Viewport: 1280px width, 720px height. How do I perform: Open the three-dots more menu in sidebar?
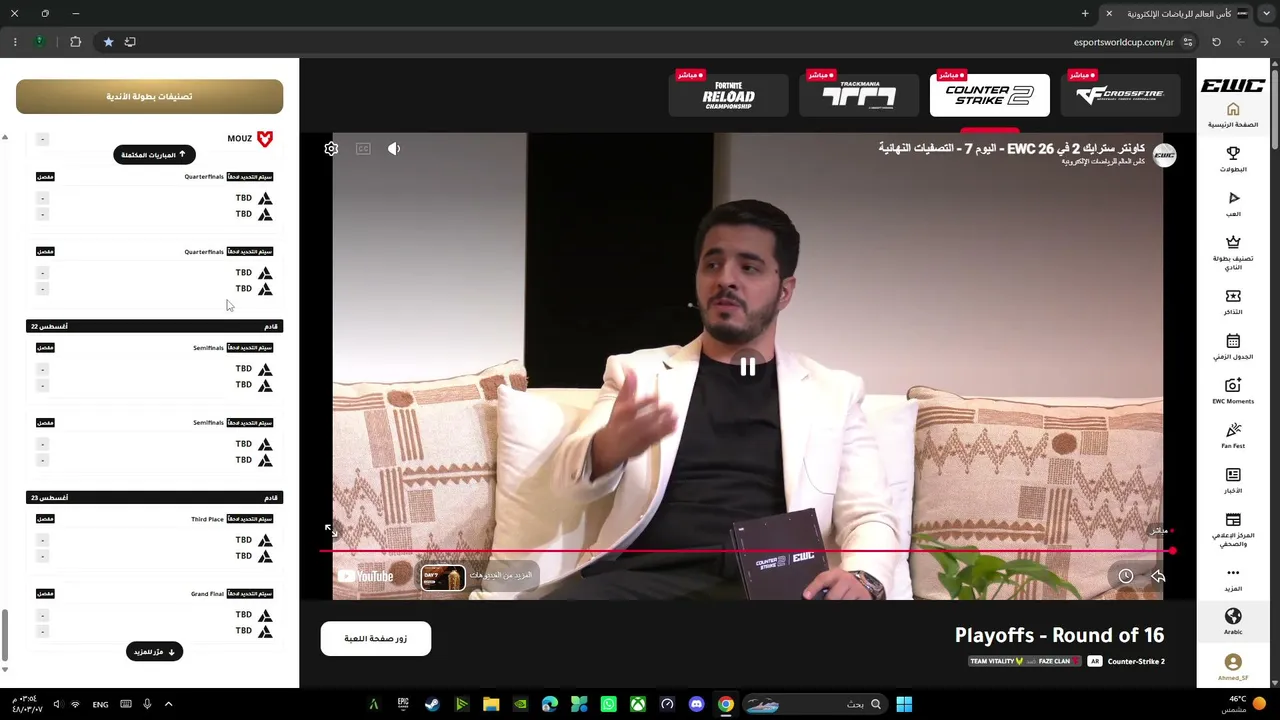1233,573
